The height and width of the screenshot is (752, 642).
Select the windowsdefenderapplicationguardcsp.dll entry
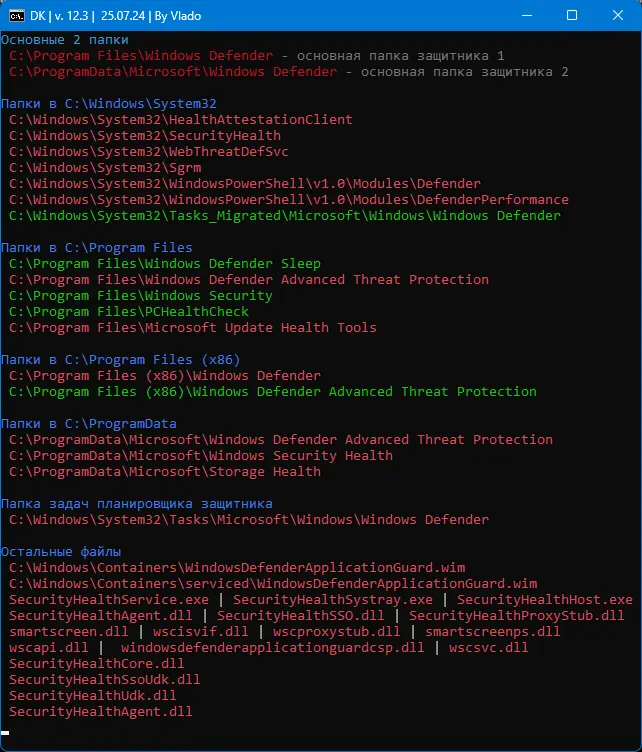pos(272,648)
